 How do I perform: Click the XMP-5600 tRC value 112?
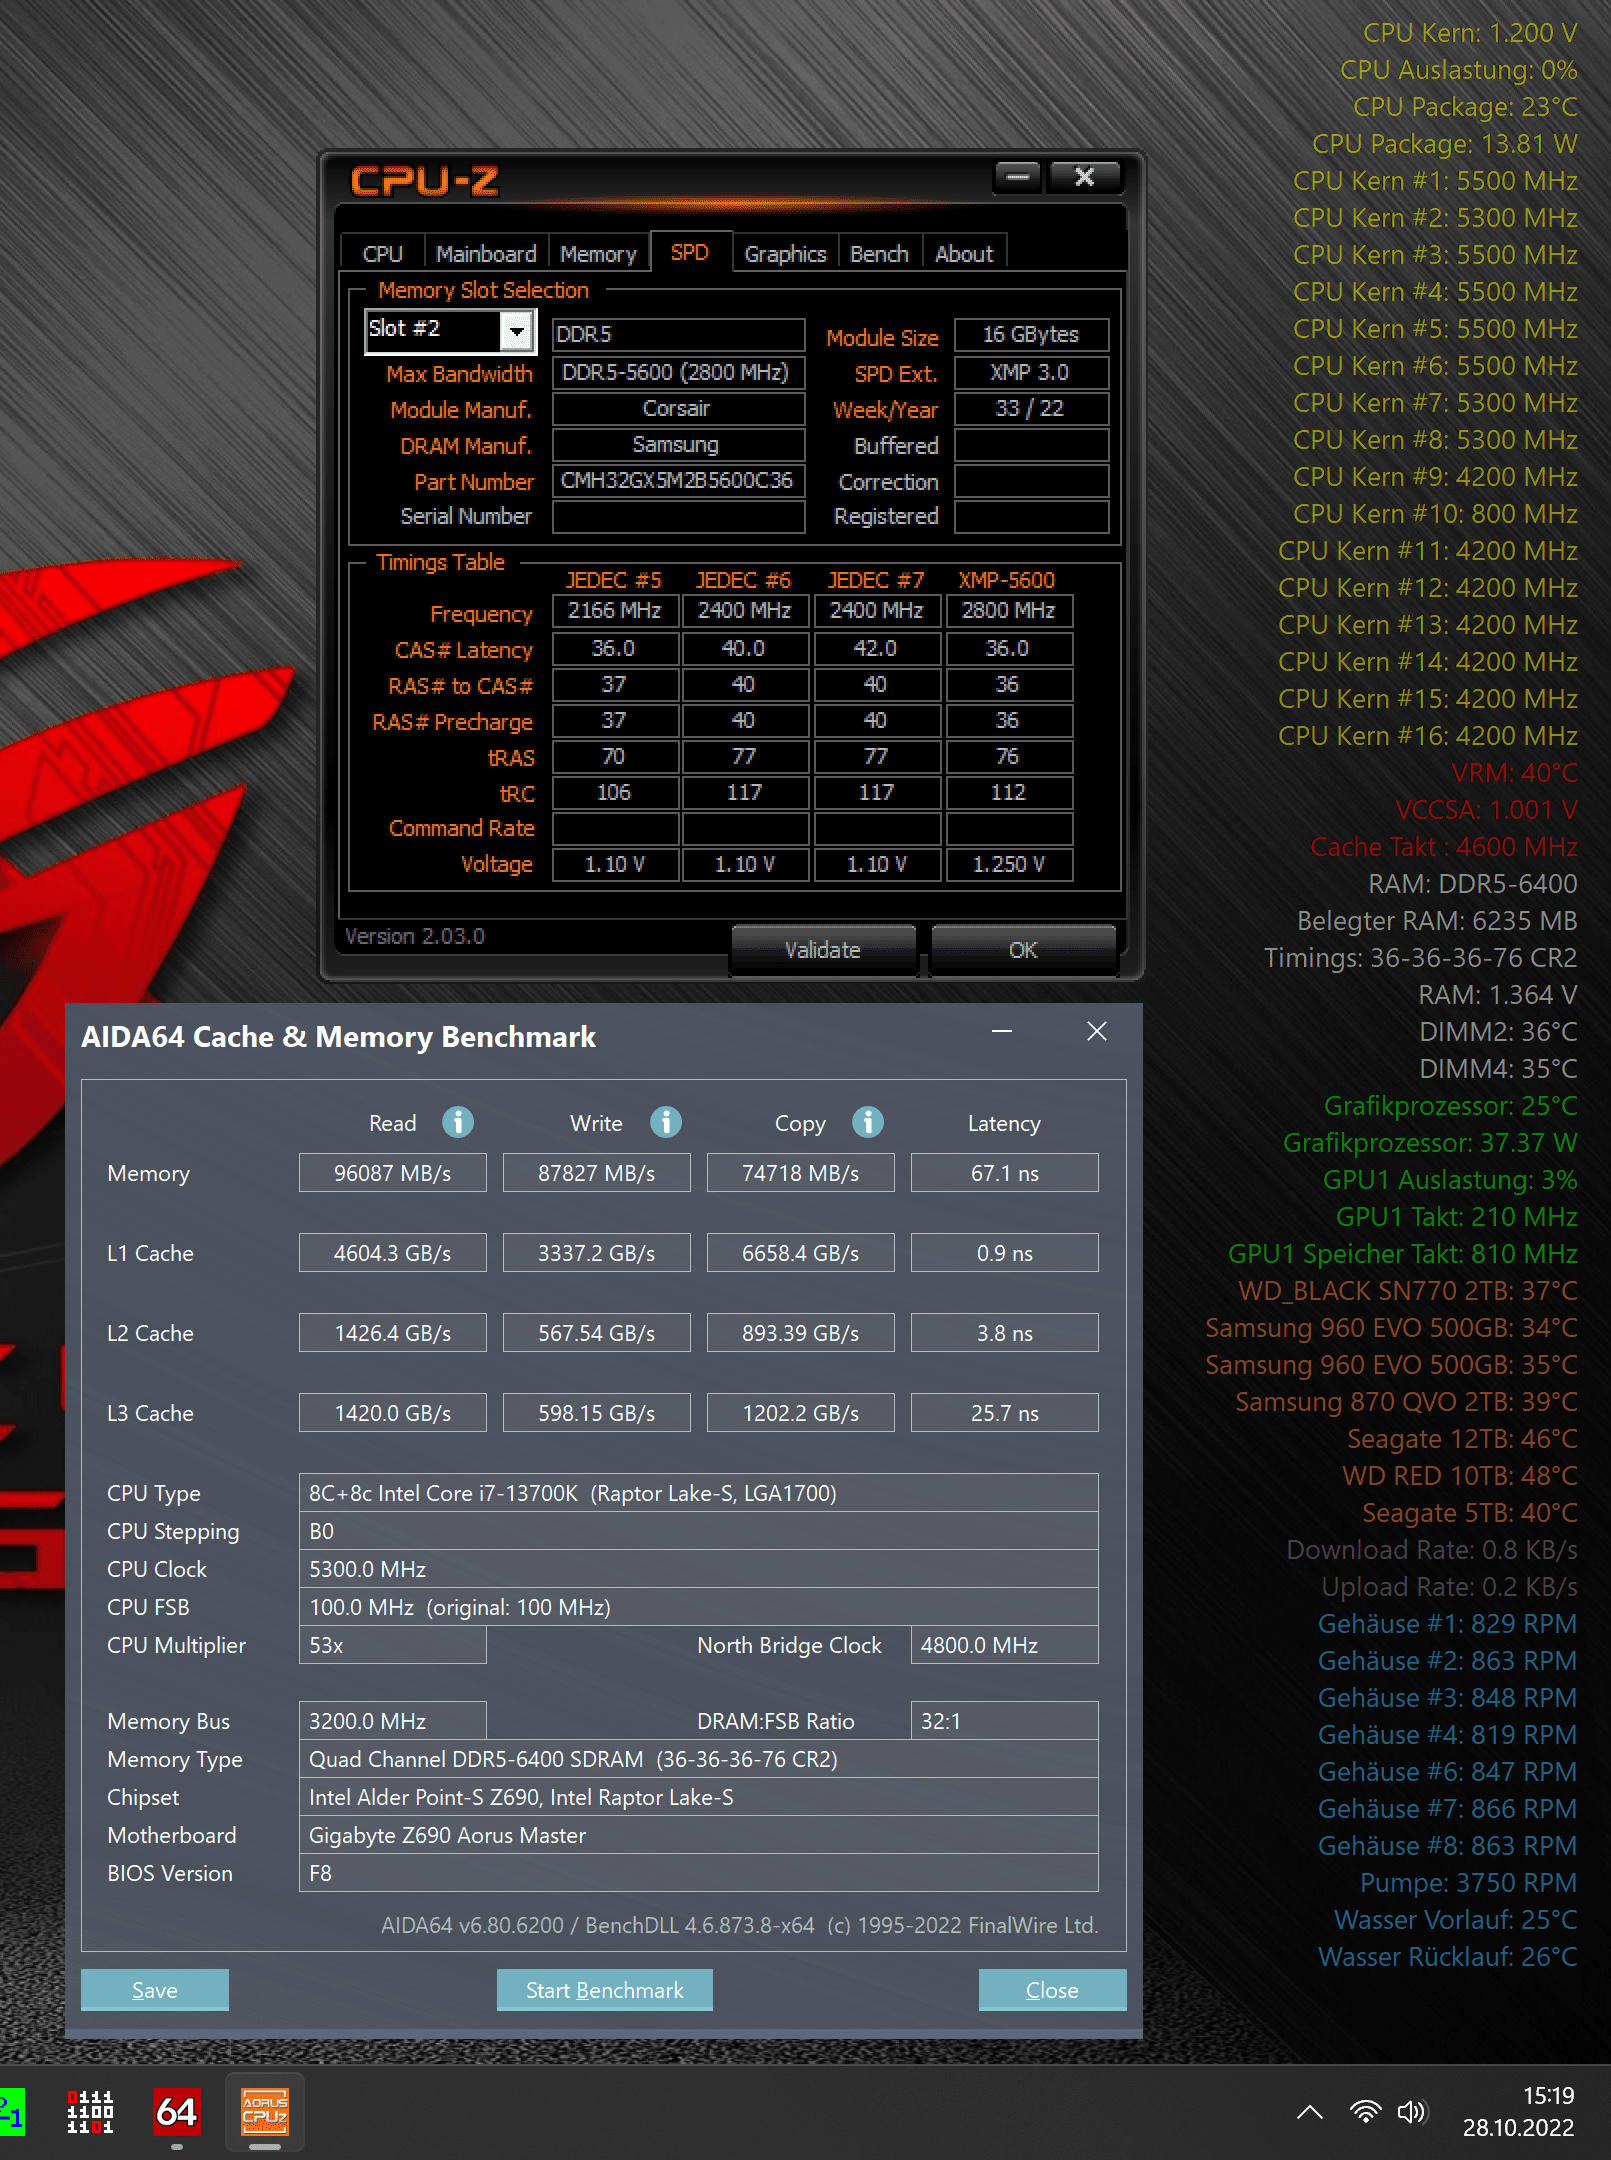[x=1009, y=793]
